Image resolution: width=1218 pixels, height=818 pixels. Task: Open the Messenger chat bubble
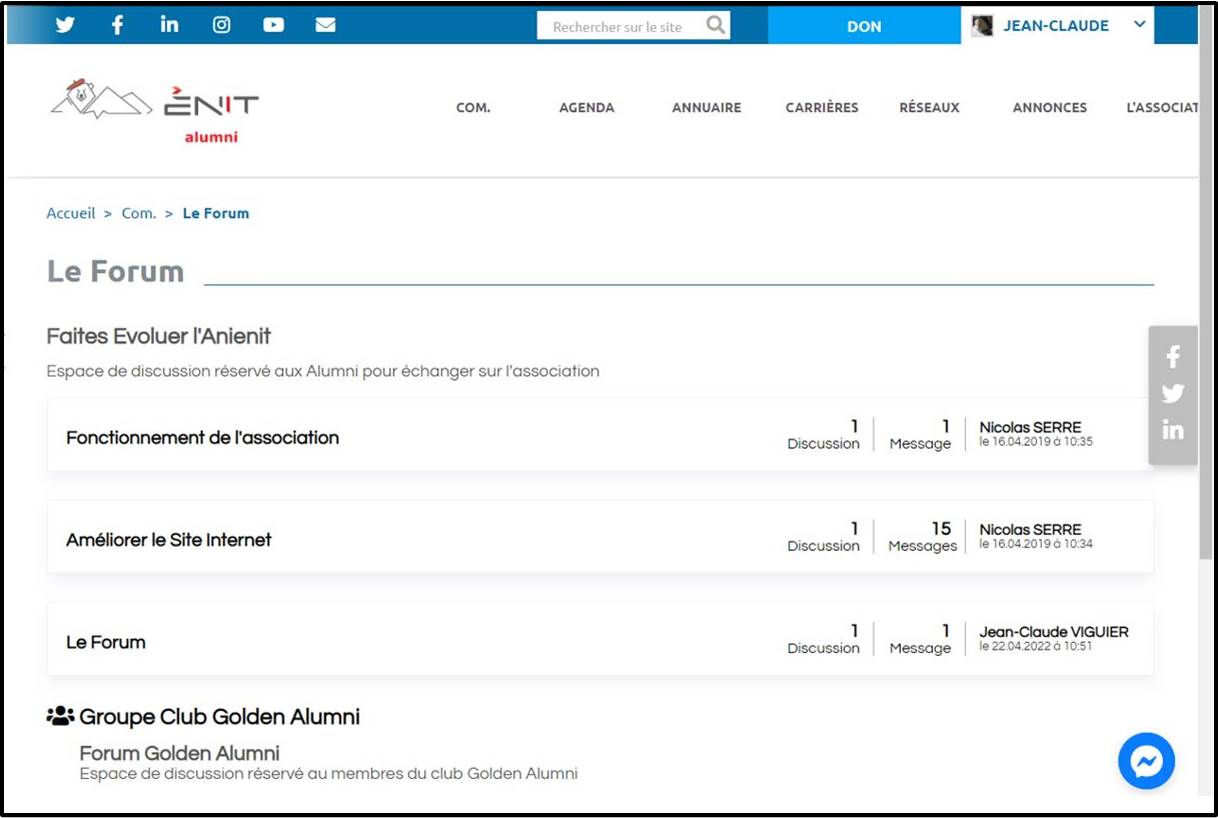pyautogui.click(x=1146, y=762)
